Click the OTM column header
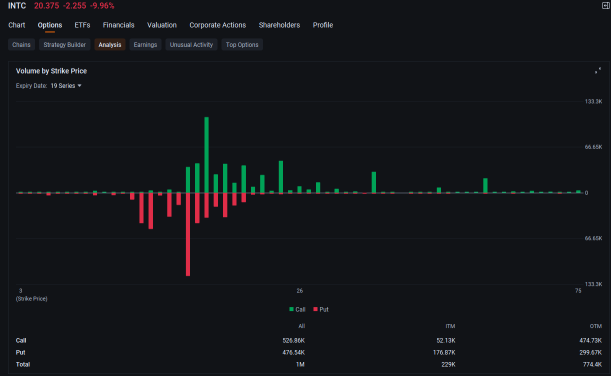 point(596,326)
